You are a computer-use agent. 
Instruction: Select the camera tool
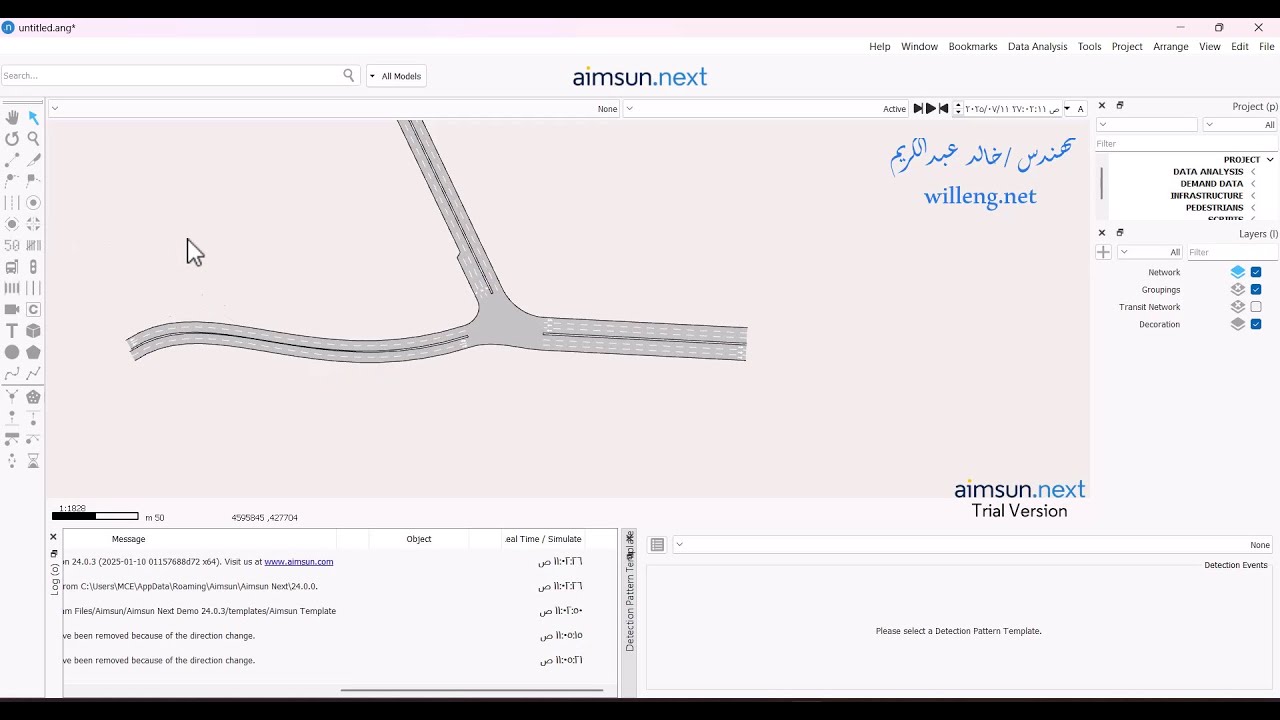coord(12,309)
